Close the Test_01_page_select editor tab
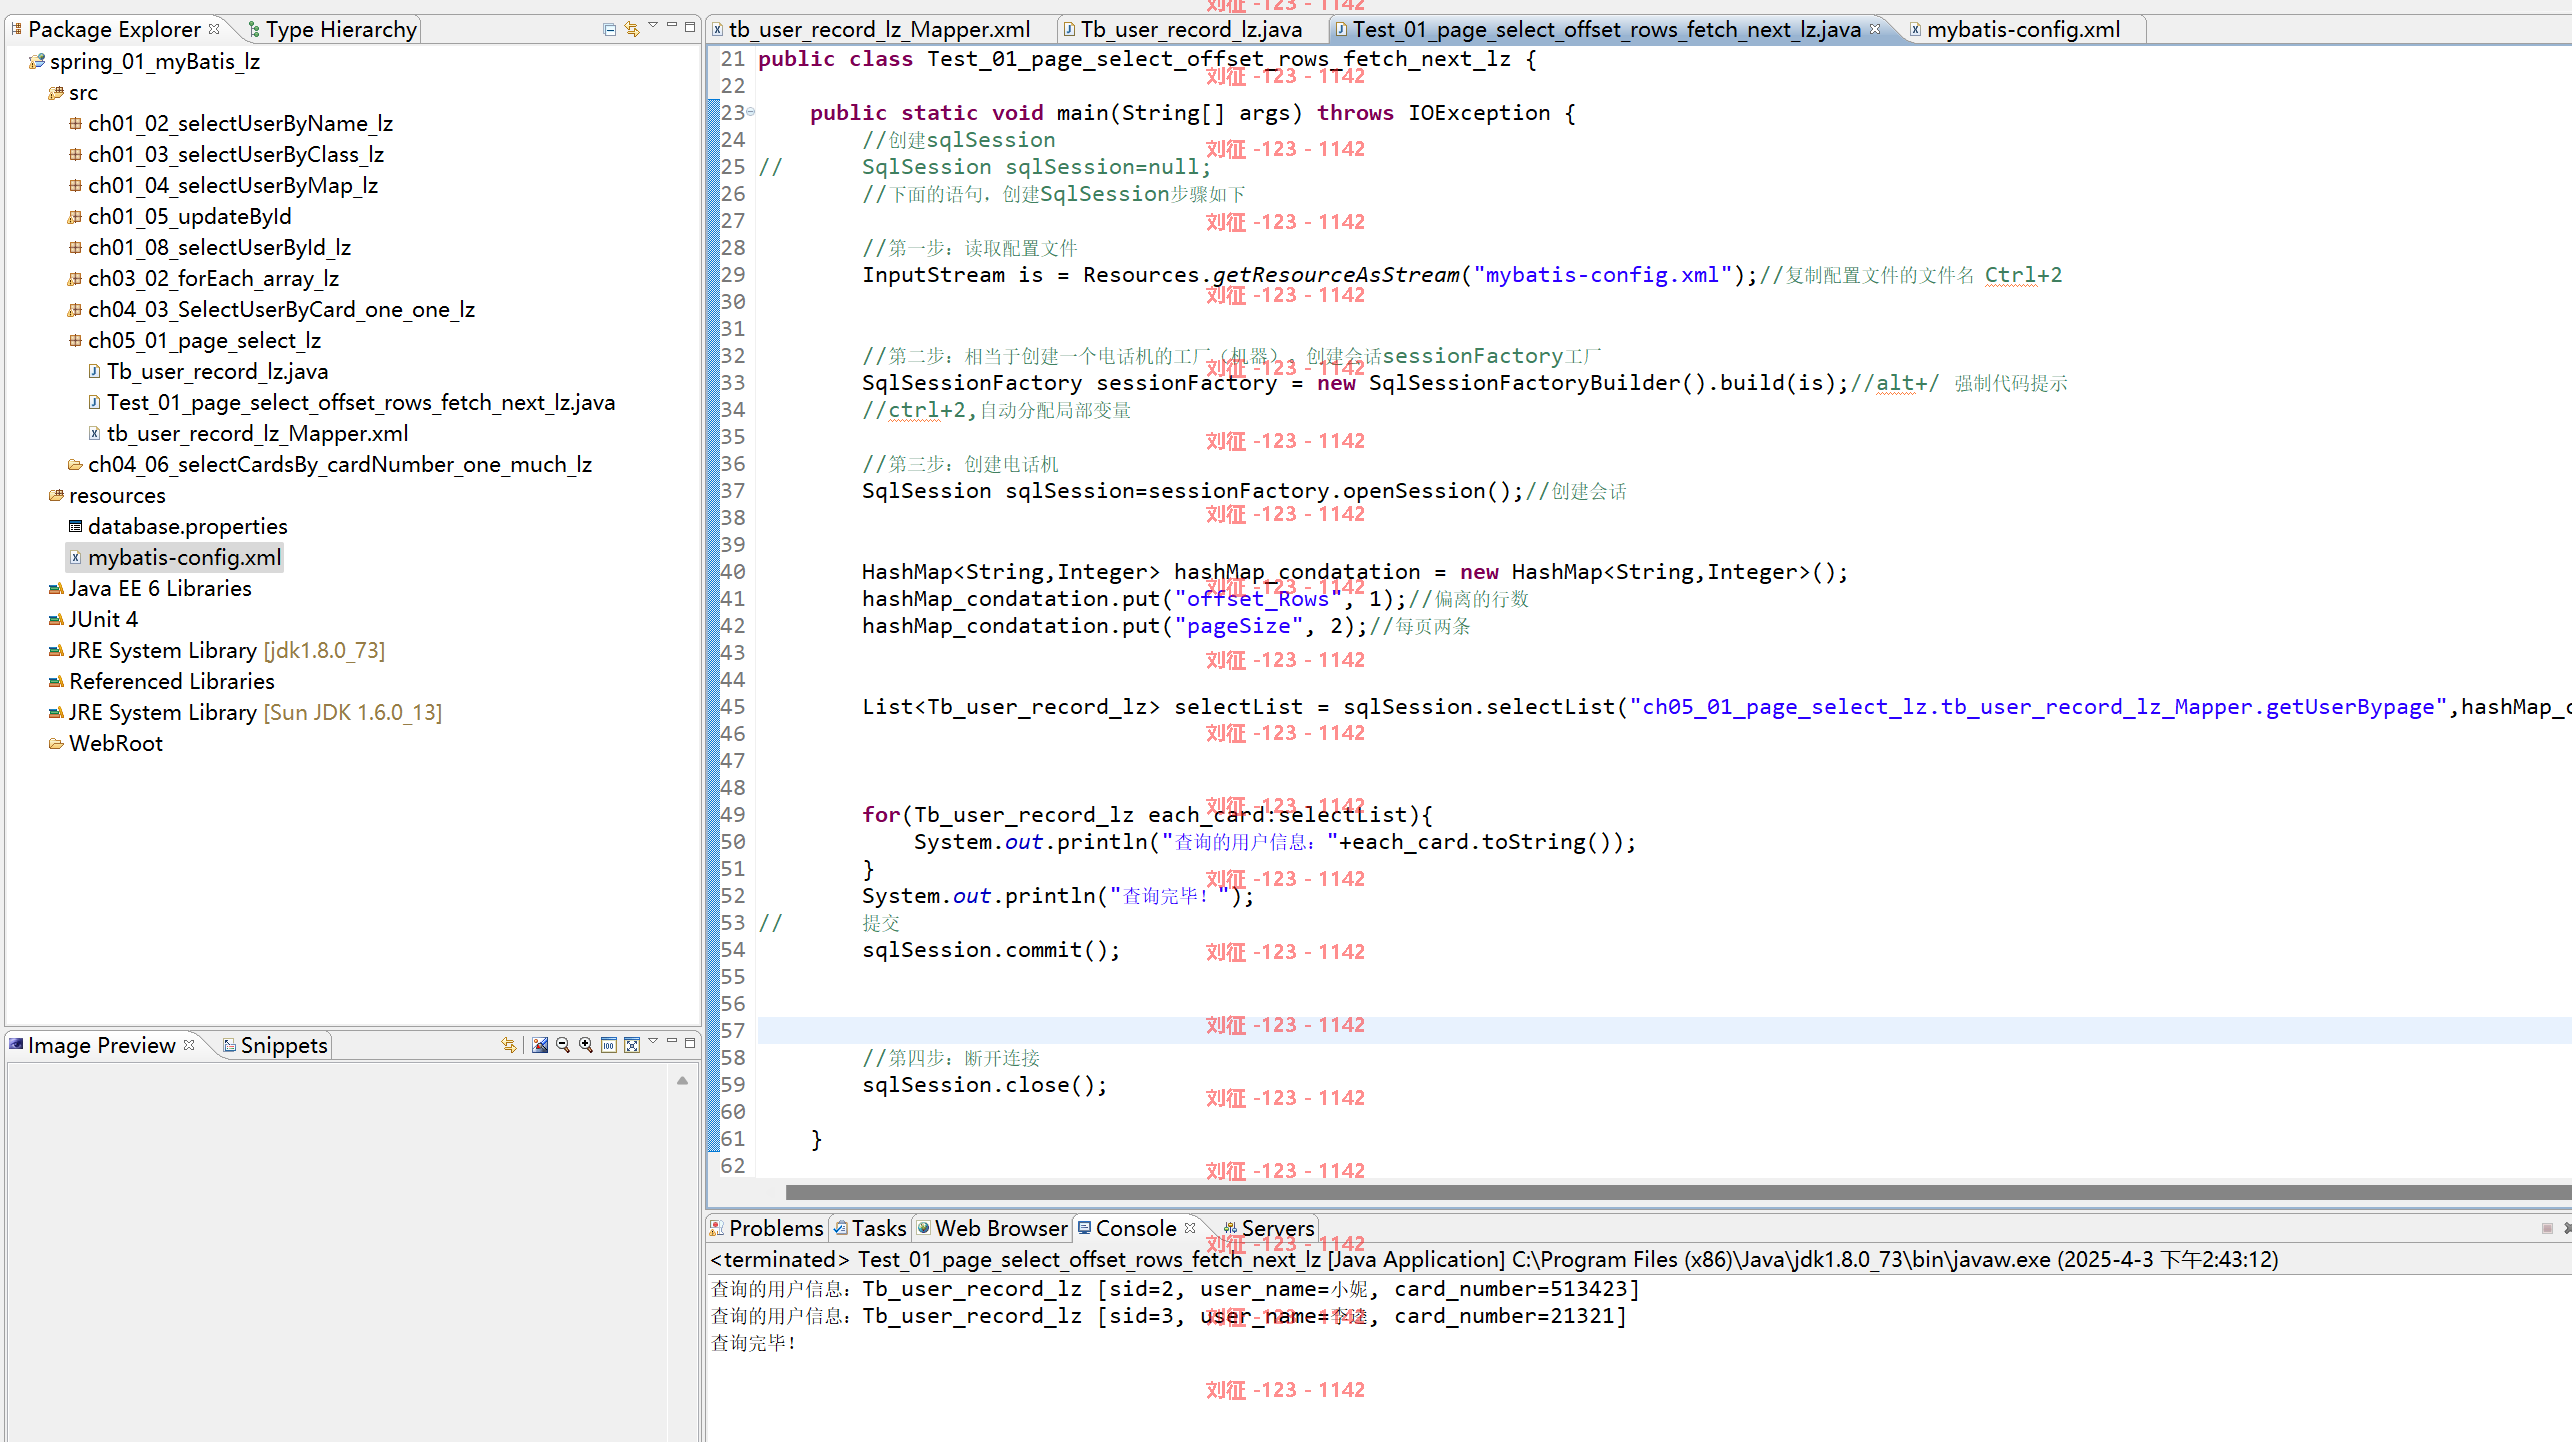2572x1442 pixels. point(1875,29)
